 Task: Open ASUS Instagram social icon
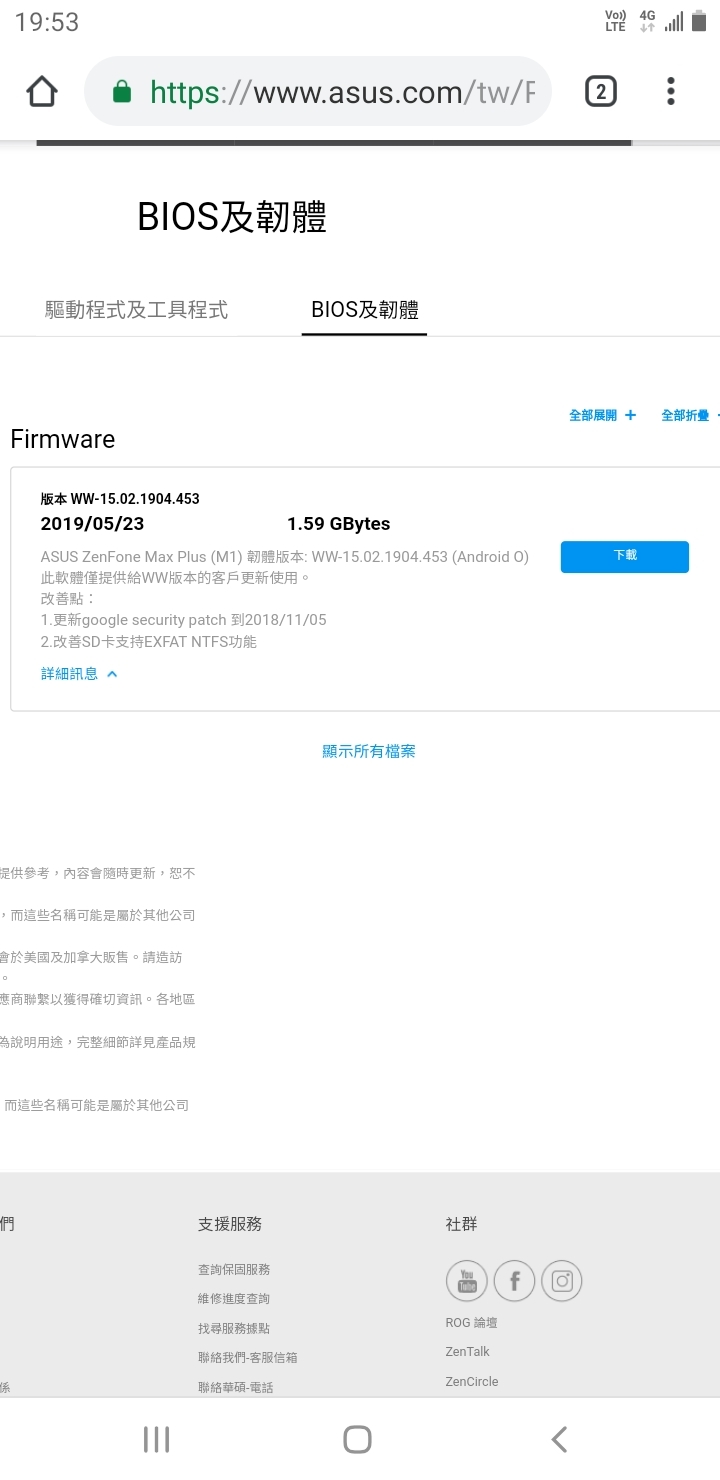(x=562, y=1281)
